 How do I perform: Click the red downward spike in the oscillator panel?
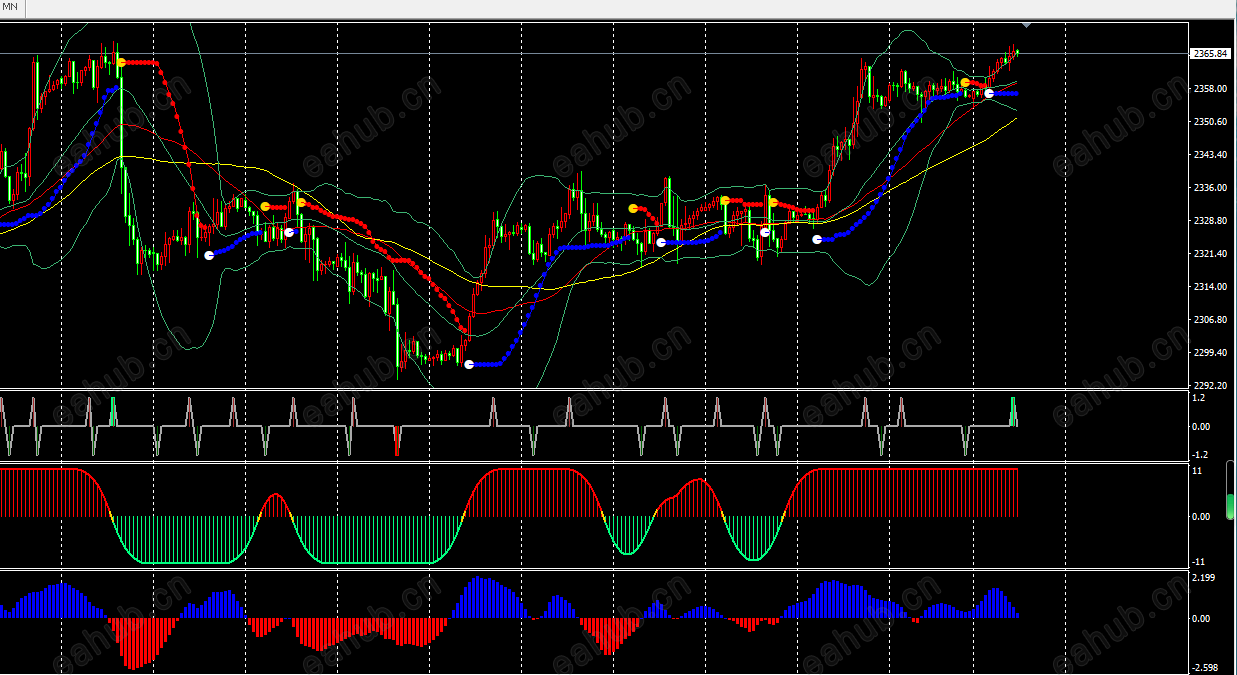tap(397, 440)
